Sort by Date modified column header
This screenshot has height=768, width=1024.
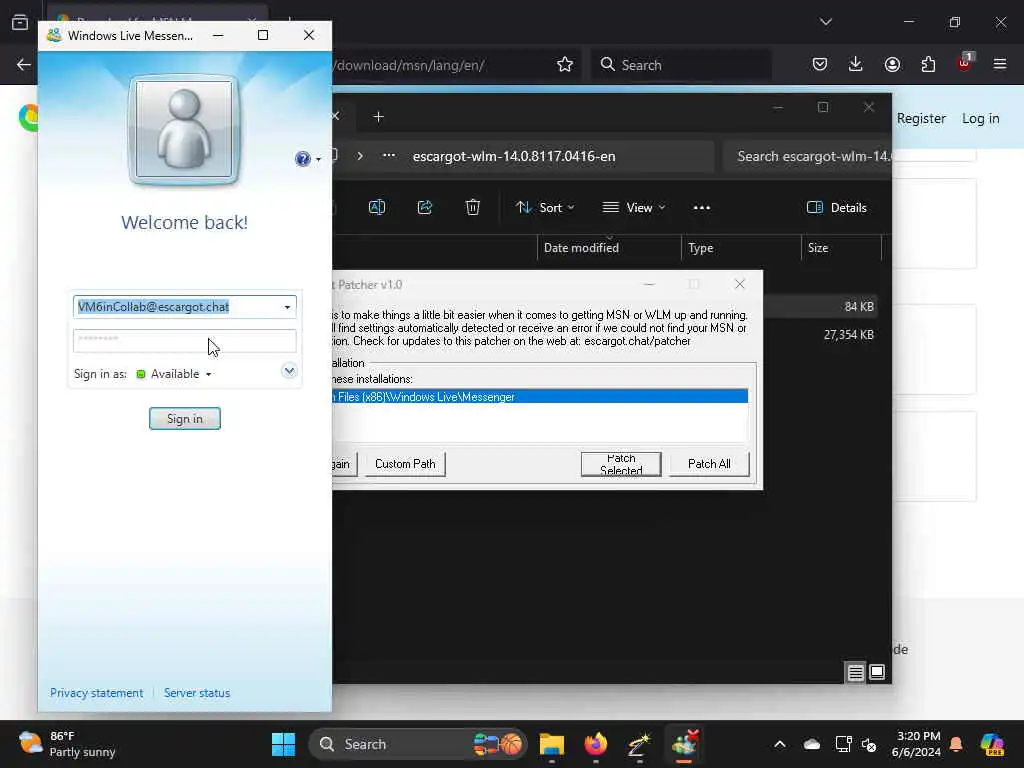click(x=609, y=248)
